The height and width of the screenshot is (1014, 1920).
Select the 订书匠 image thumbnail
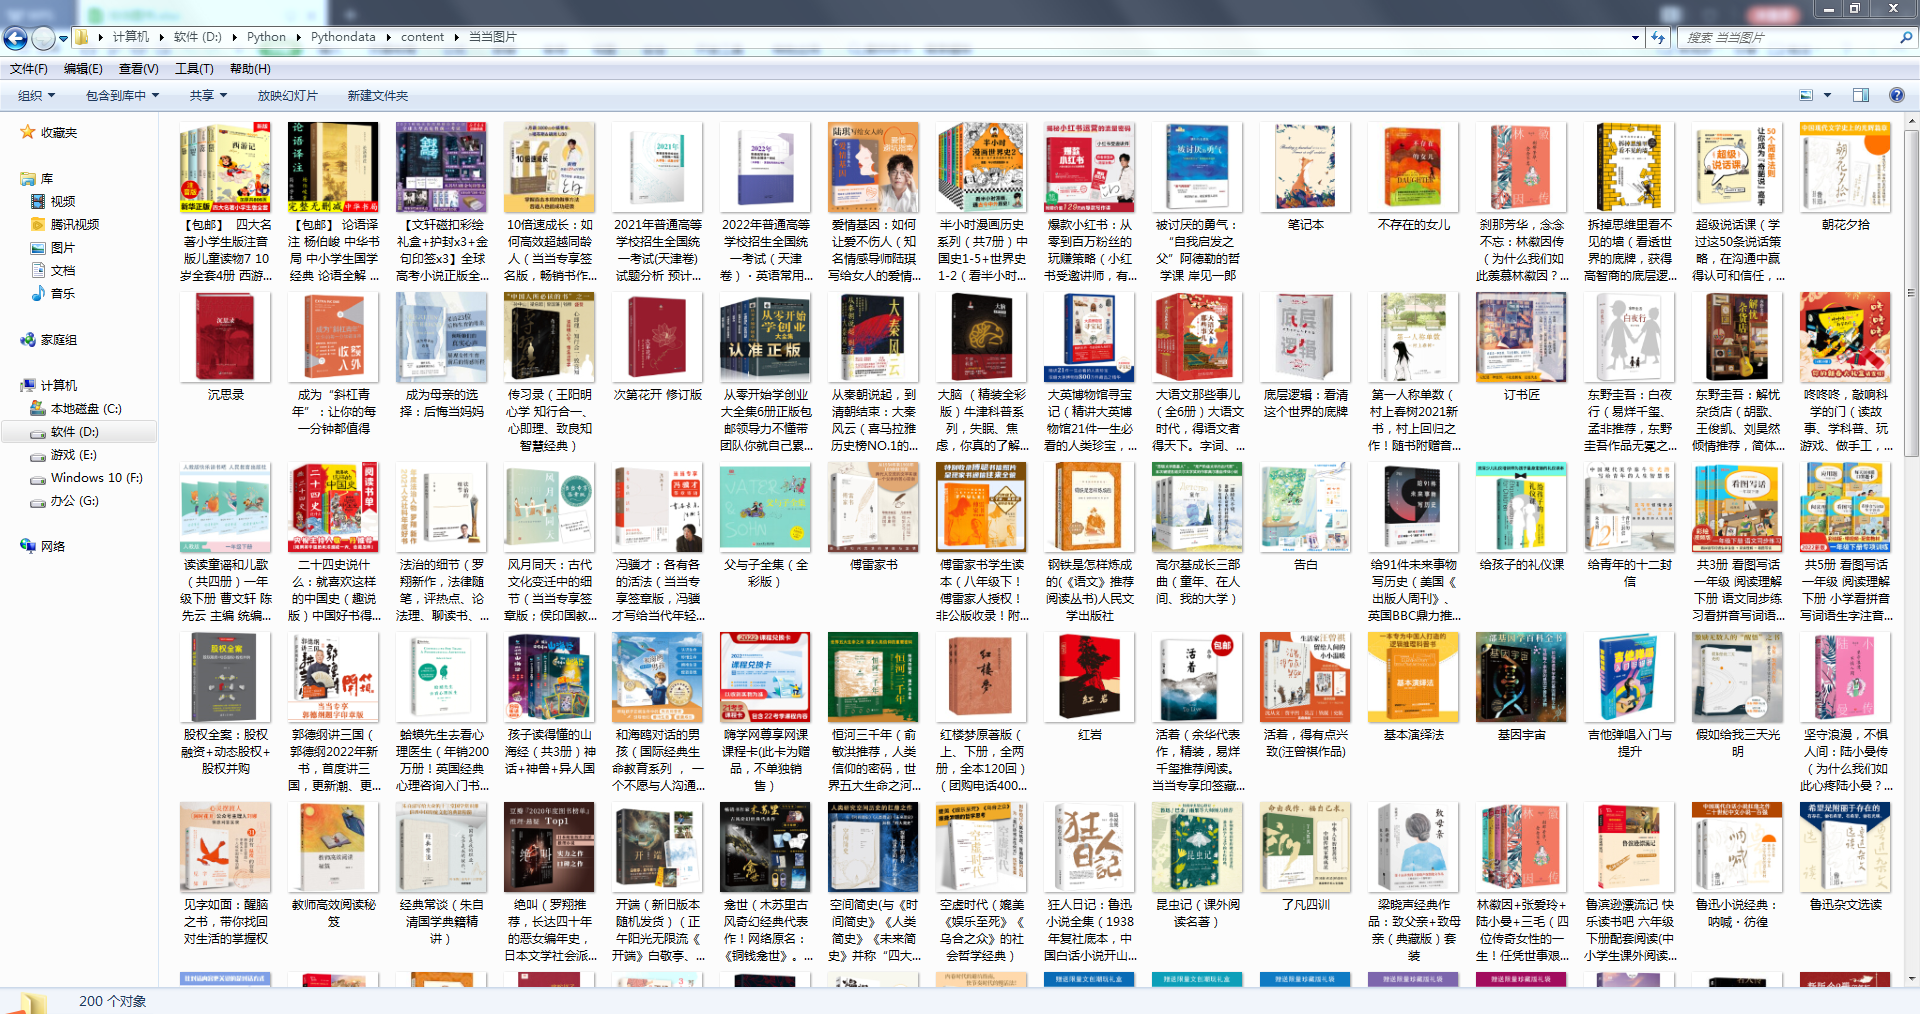tap(1521, 338)
